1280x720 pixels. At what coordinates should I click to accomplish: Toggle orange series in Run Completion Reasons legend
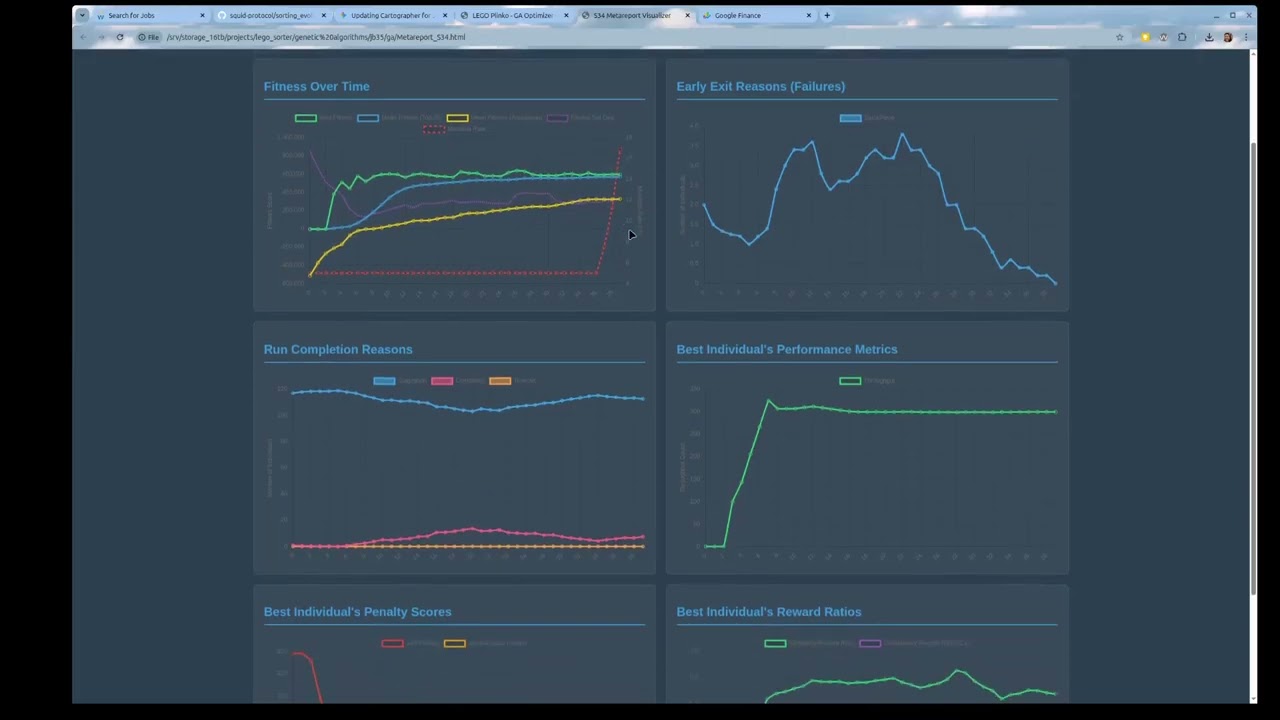pos(500,381)
